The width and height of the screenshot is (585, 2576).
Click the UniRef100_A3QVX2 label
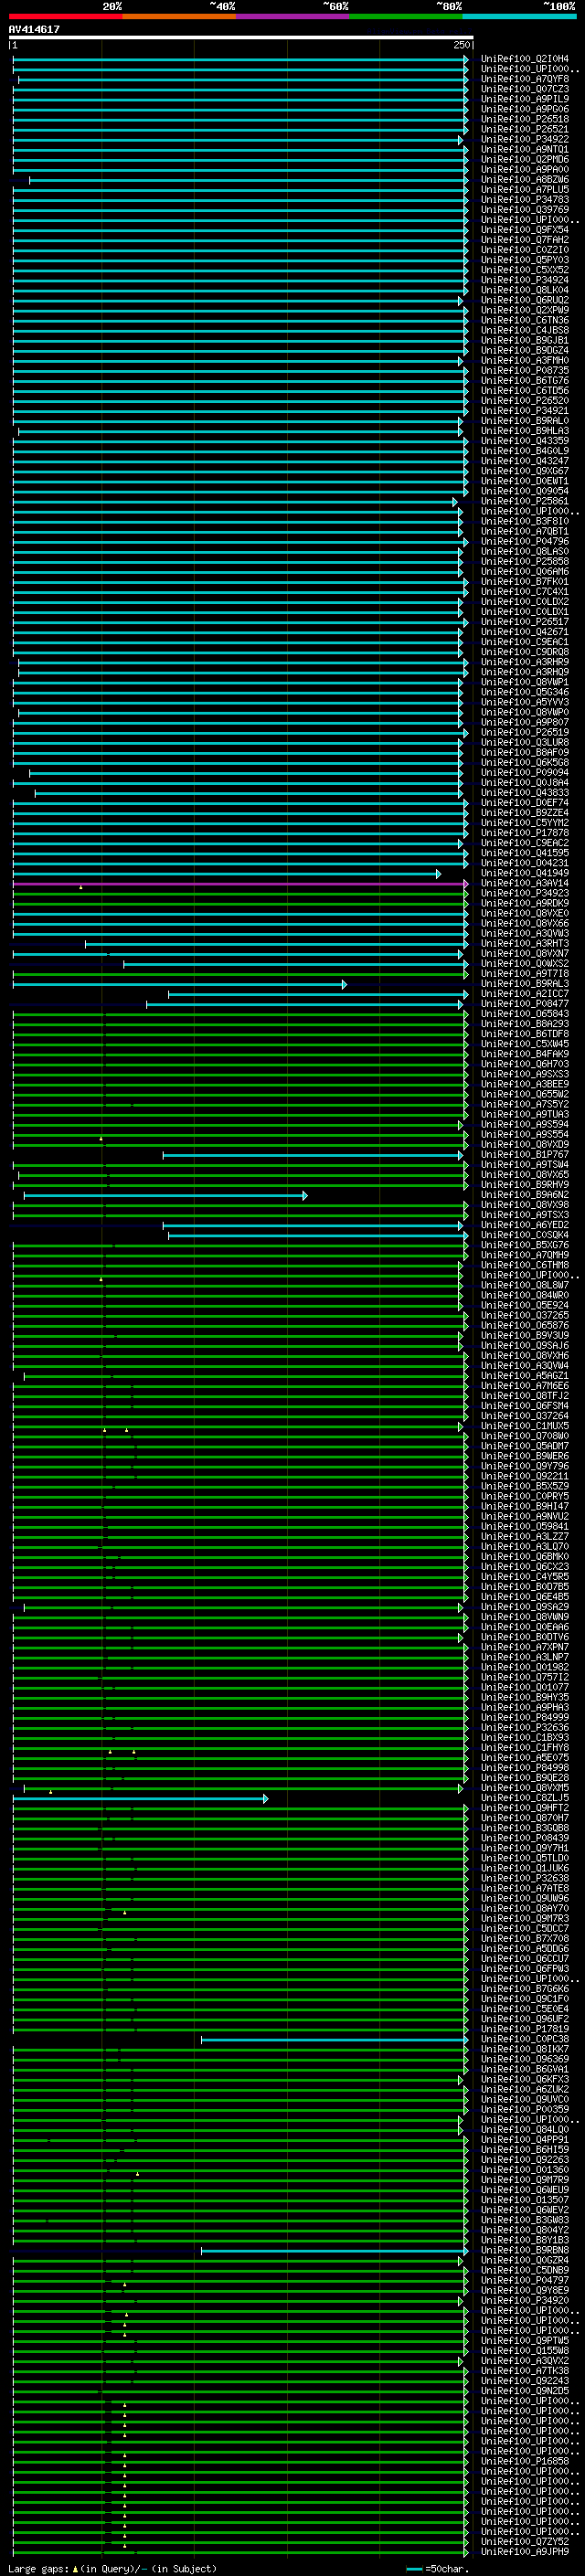click(525, 2361)
